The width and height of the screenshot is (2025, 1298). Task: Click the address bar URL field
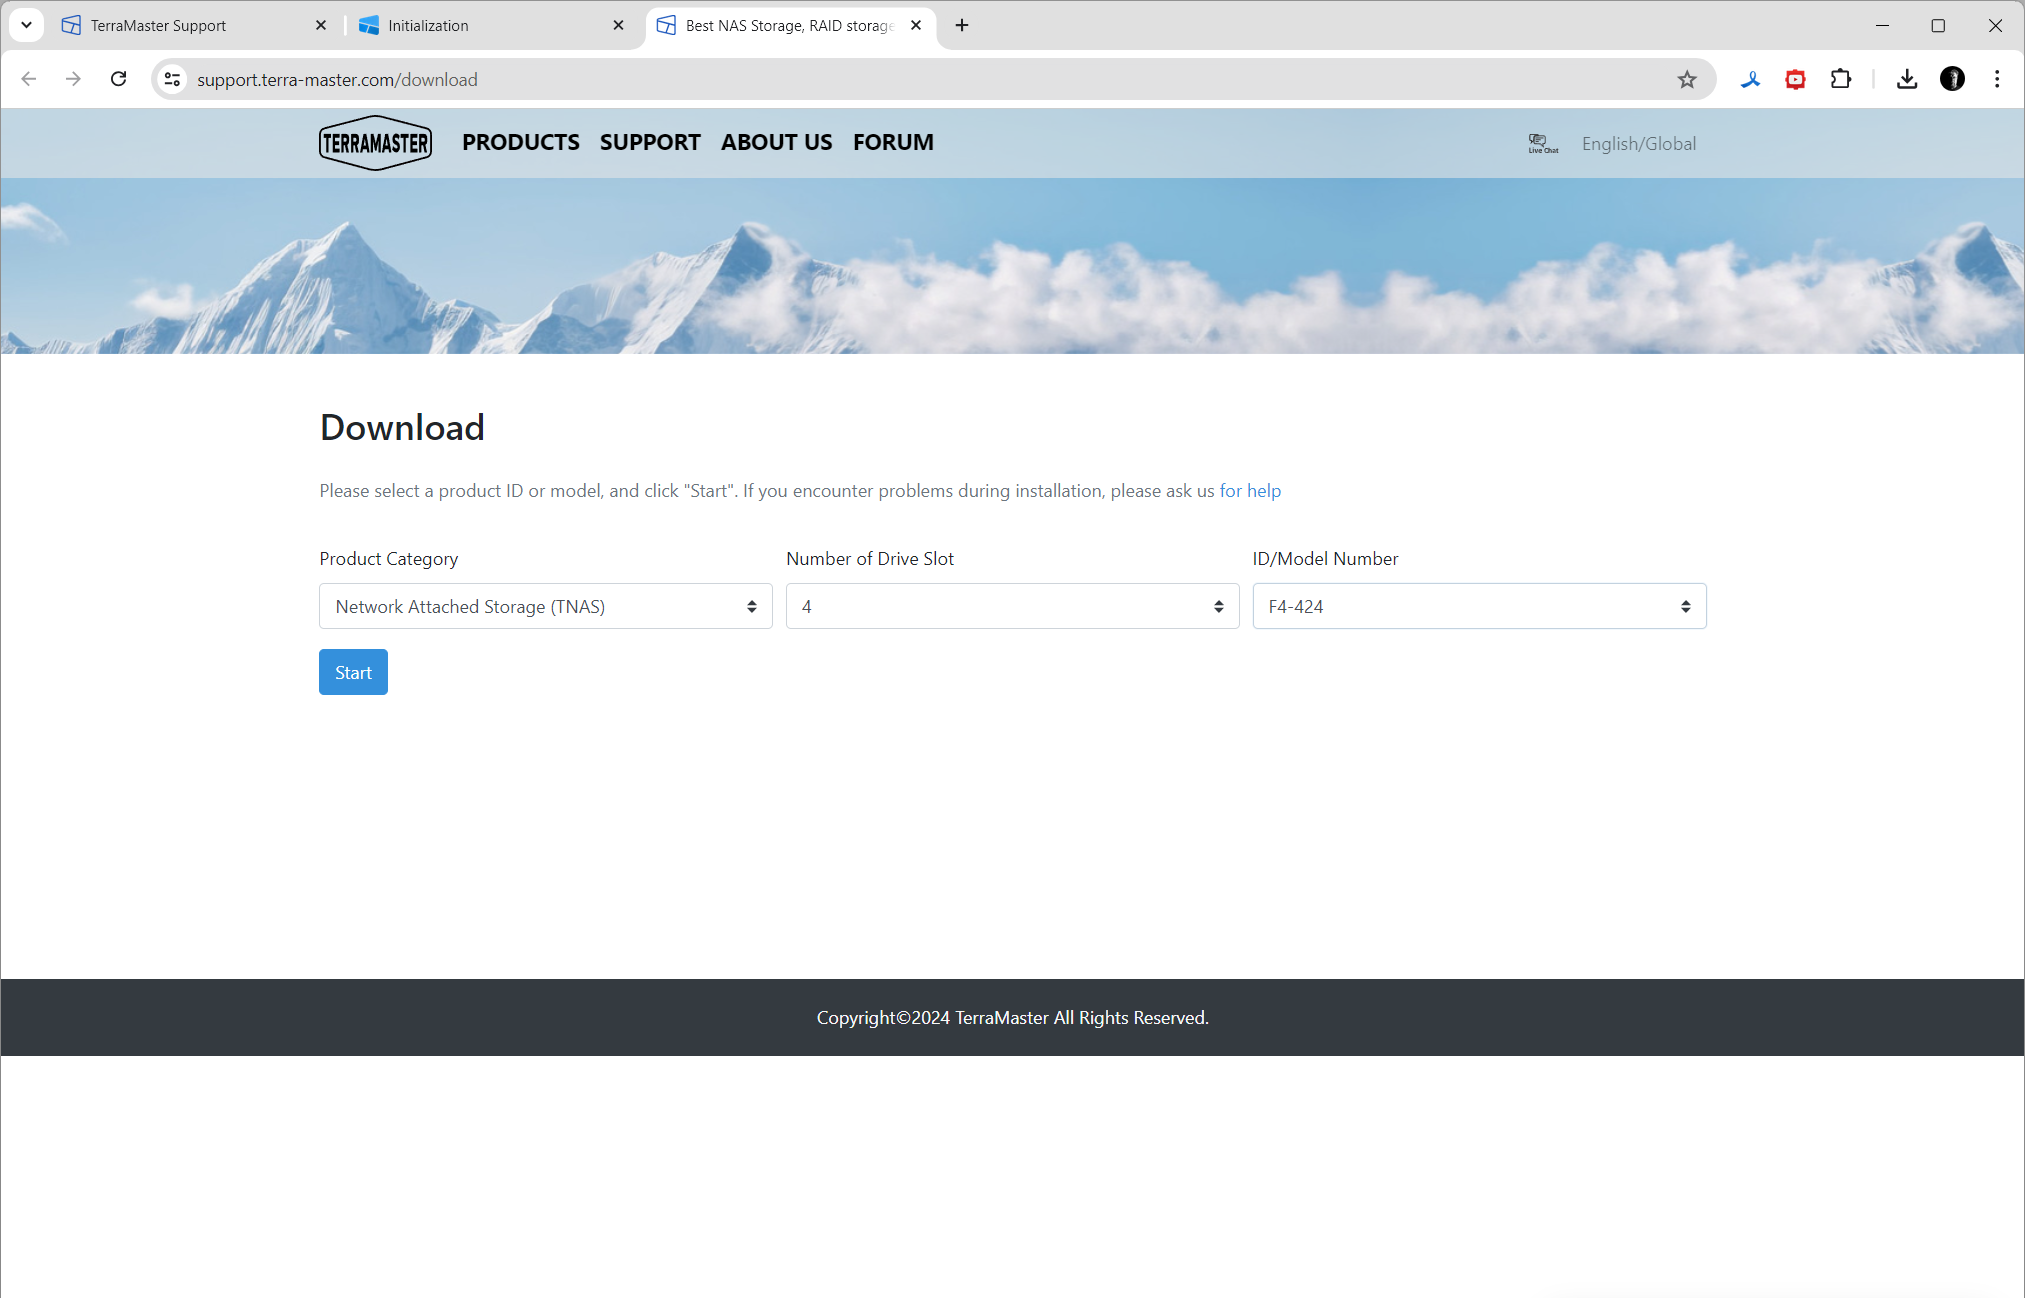coord(900,80)
